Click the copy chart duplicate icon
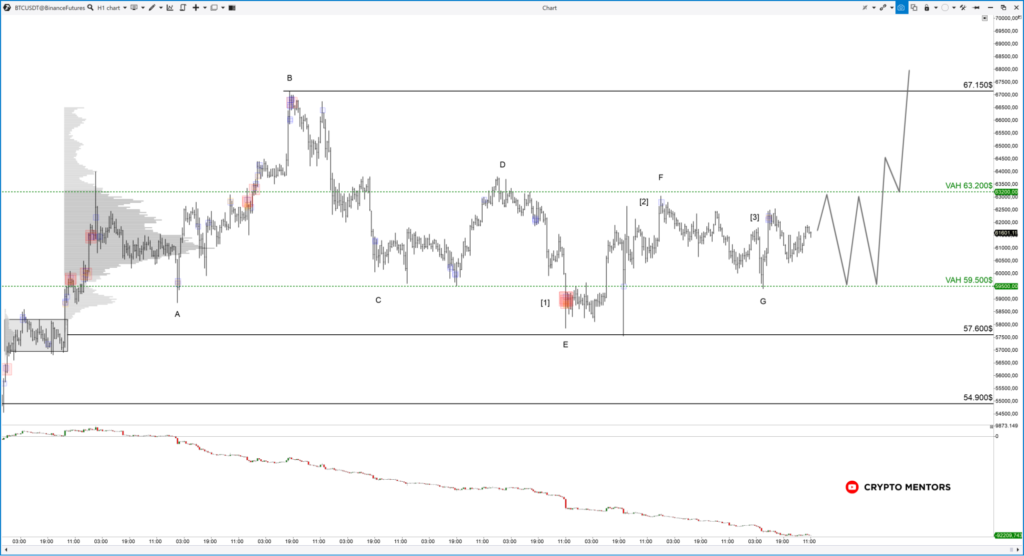 pos(914,7)
